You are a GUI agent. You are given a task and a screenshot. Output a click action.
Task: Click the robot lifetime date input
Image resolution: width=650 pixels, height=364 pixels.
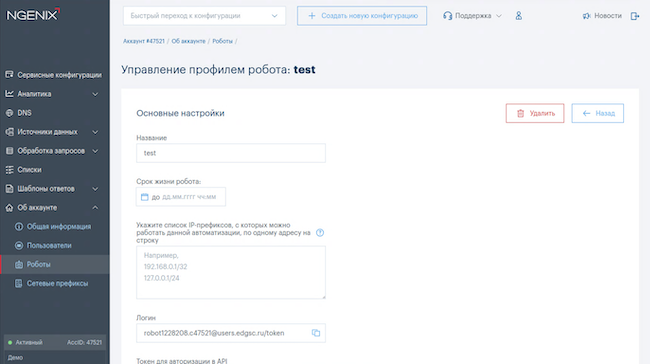[x=181, y=197]
